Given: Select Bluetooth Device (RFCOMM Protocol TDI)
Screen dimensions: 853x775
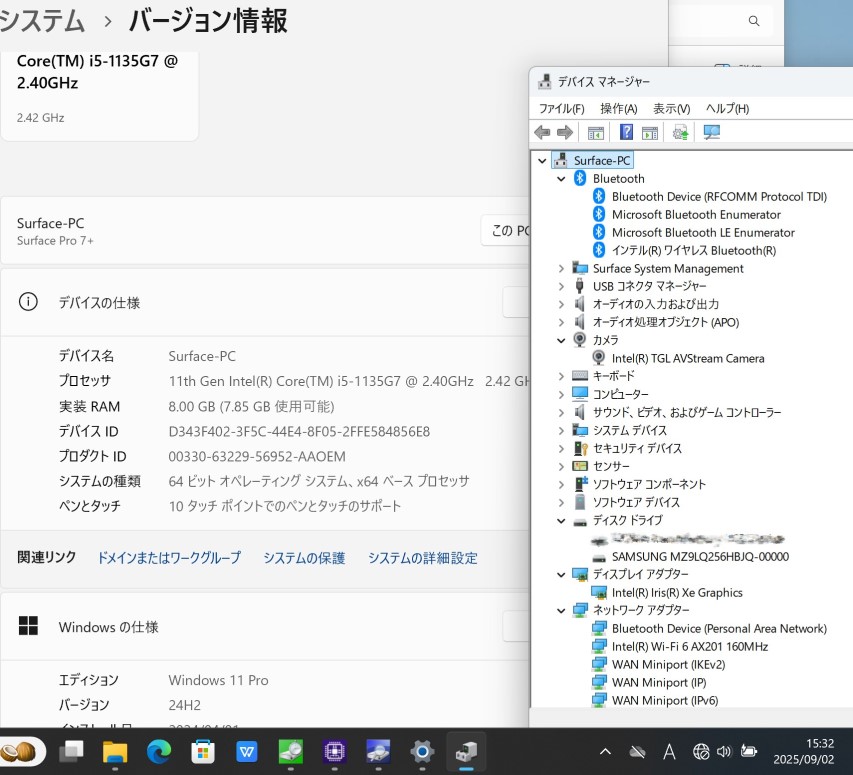Looking at the screenshot, I should 719,196.
